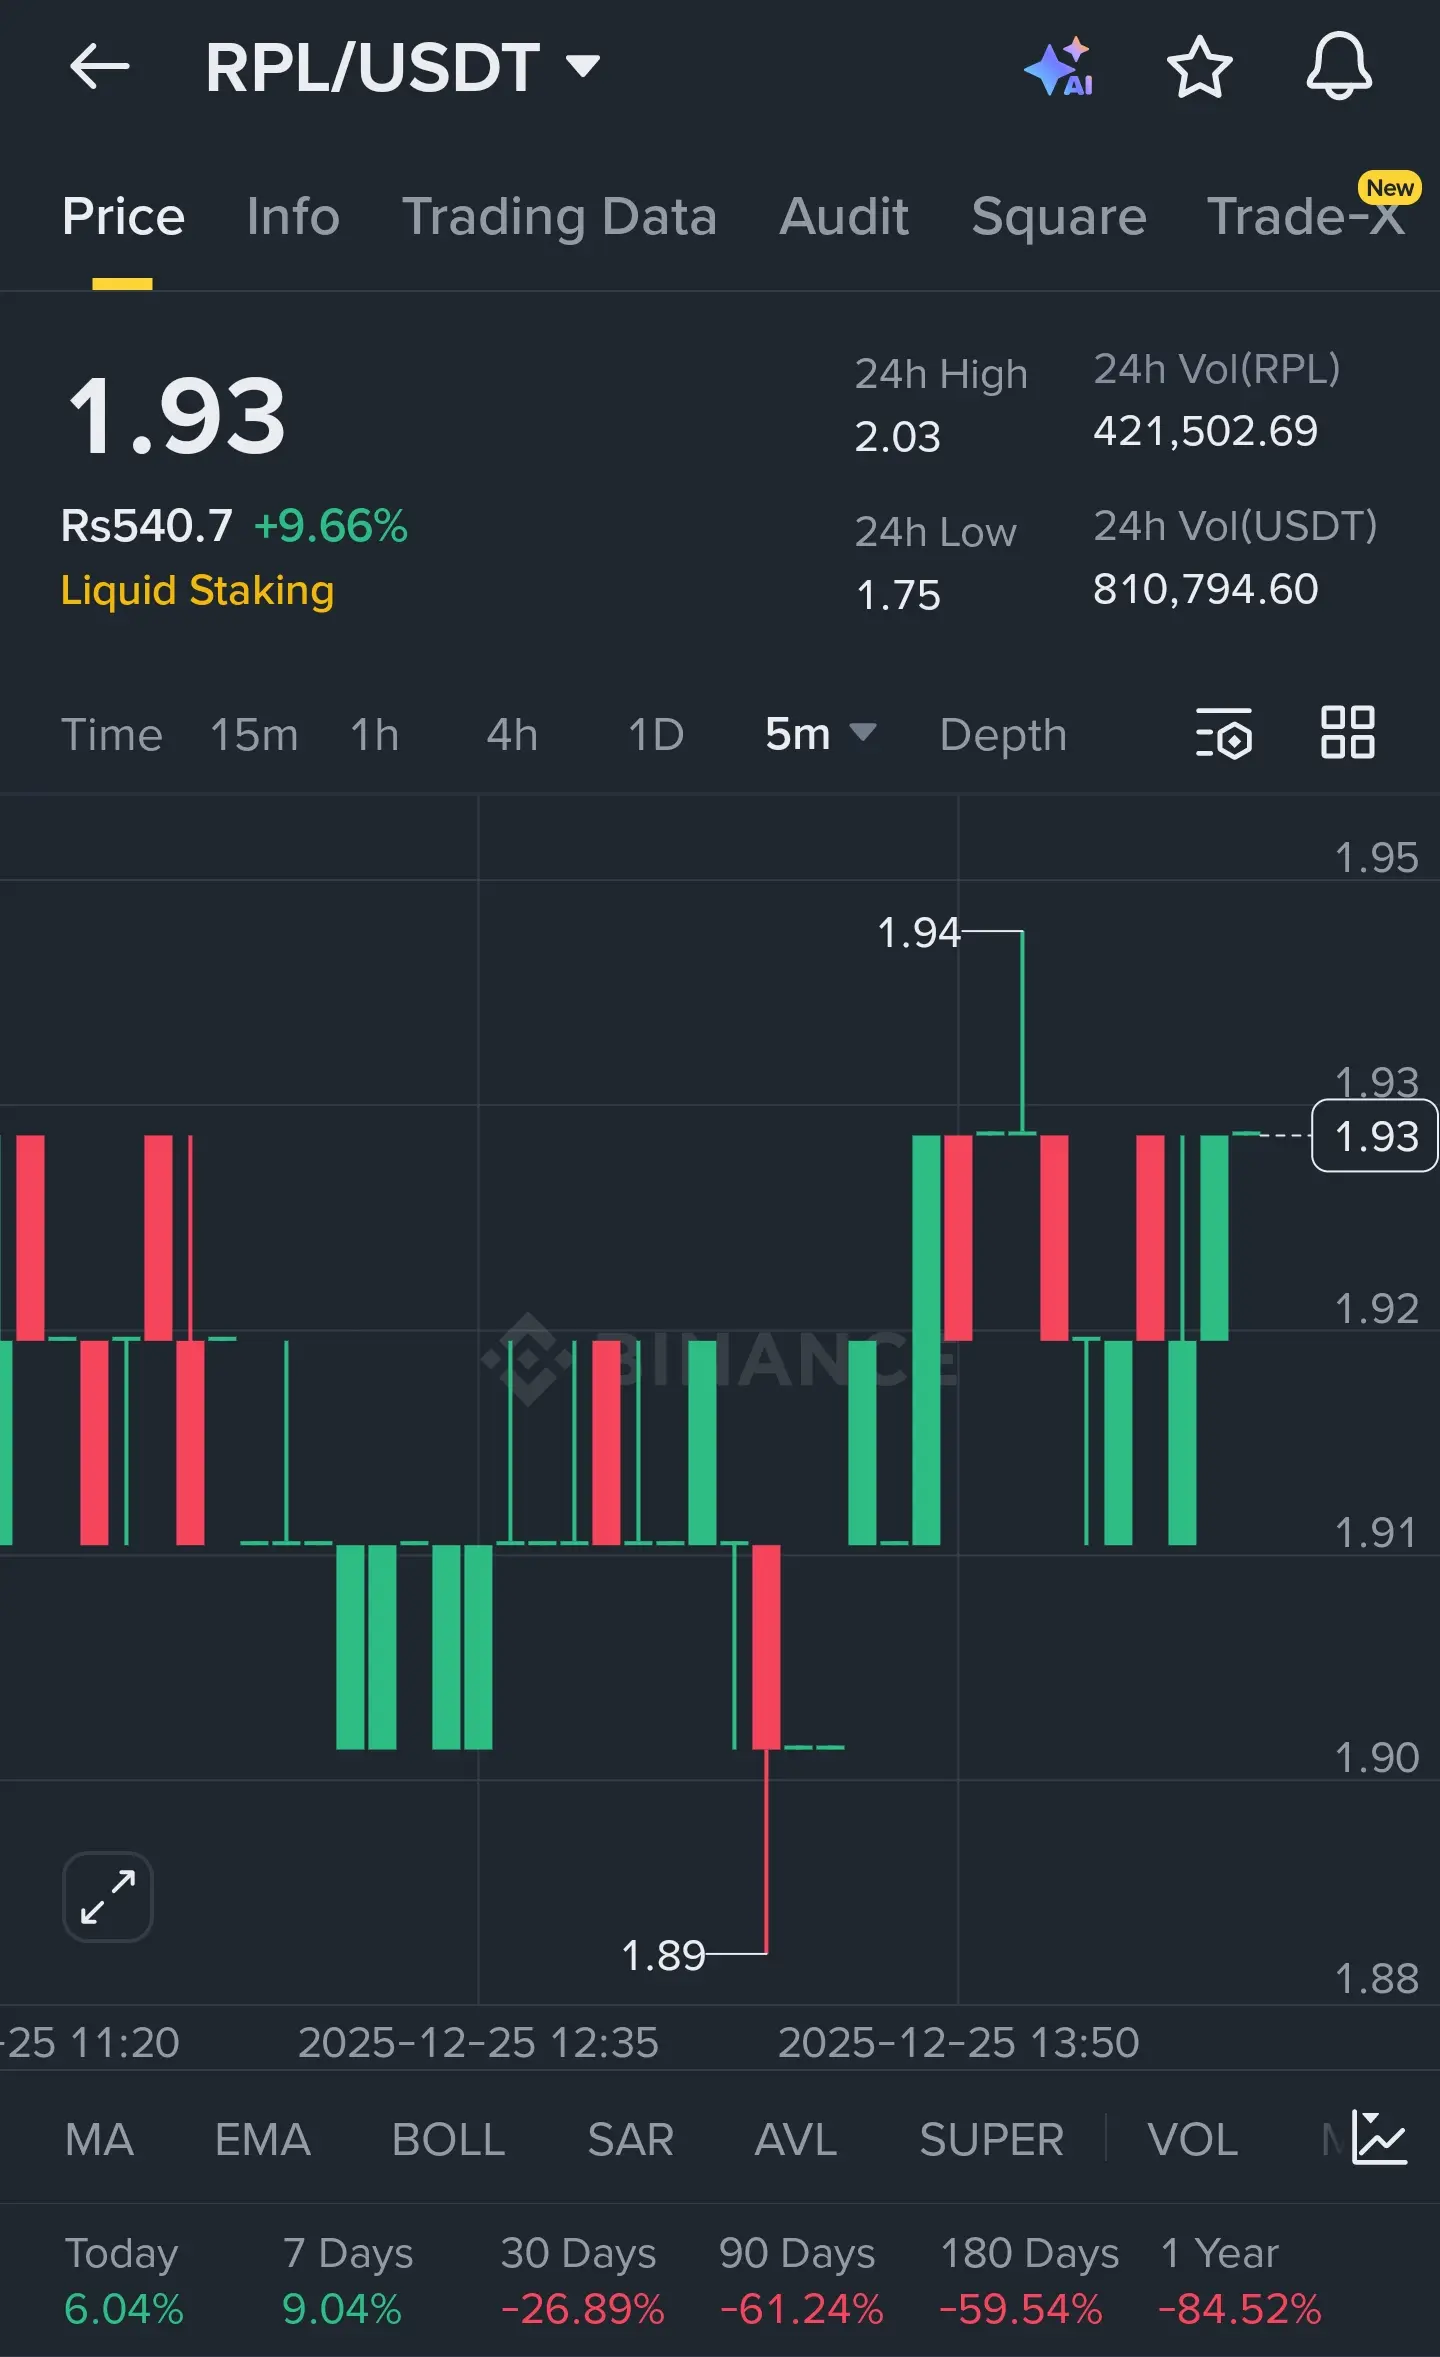Viewport: 1440px width, 2357px height.
Task: Tap the large 1.93 last price
Action: 177,416
